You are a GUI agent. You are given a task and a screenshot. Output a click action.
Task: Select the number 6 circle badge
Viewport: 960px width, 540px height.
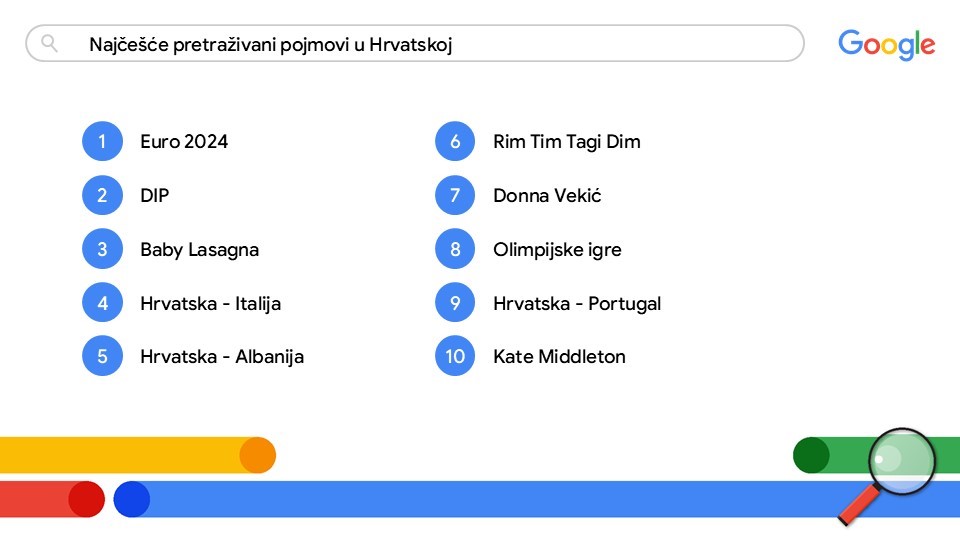[455, 141]
